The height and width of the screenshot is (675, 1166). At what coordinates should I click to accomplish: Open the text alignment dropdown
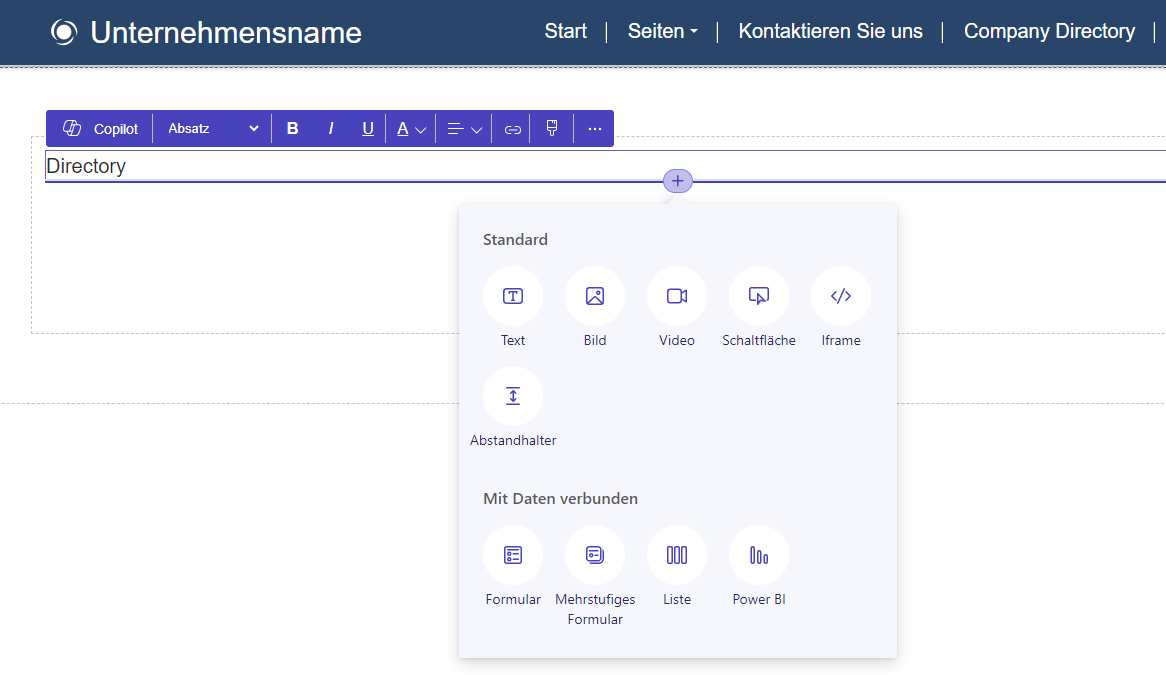(x=463, y=128)
